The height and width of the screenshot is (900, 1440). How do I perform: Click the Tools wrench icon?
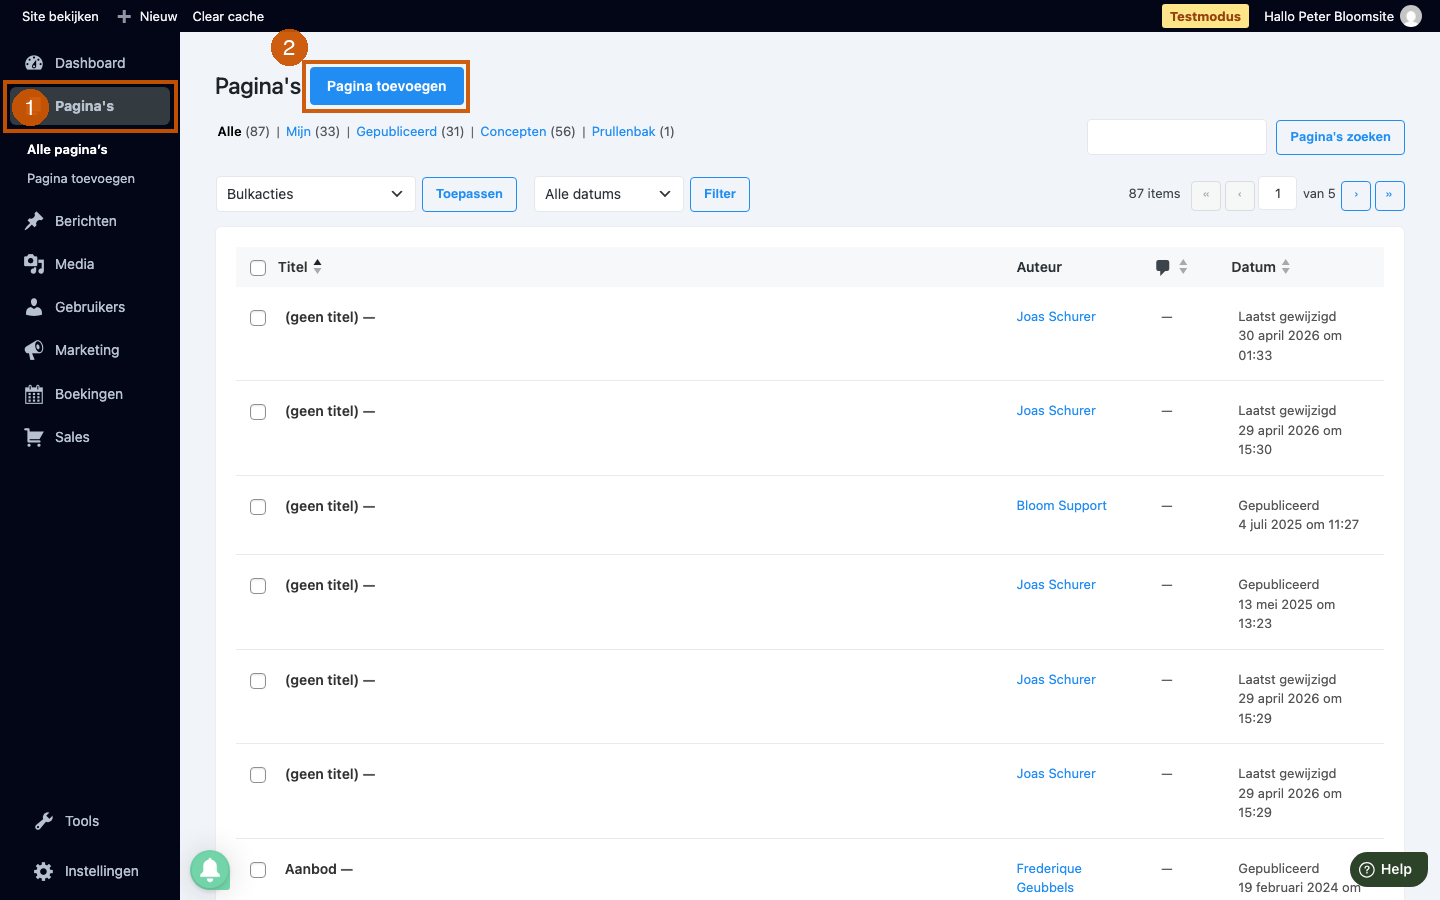tap(44, 821)
